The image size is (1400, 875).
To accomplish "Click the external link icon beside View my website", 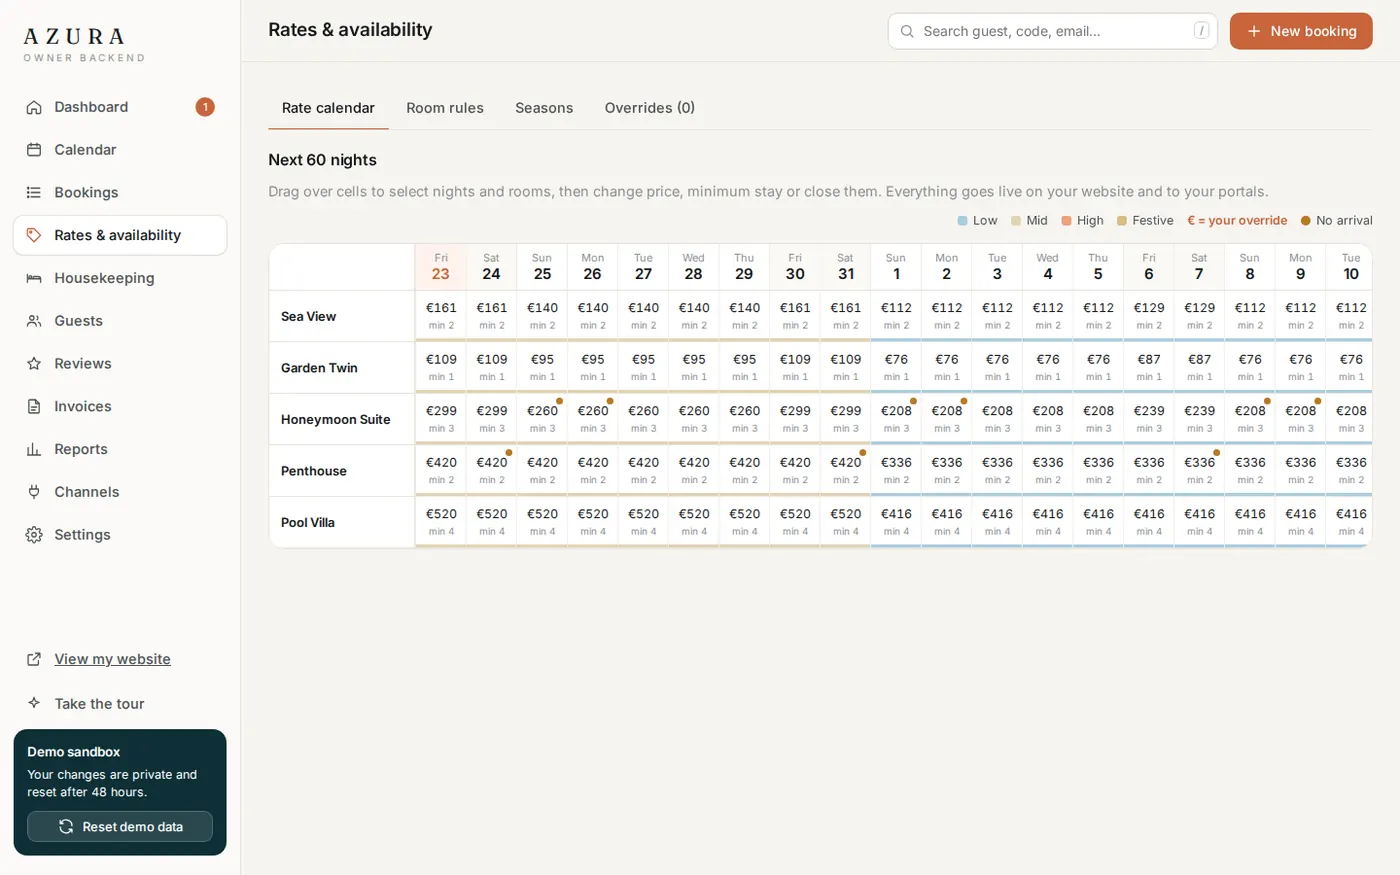I will pos(34,659).
